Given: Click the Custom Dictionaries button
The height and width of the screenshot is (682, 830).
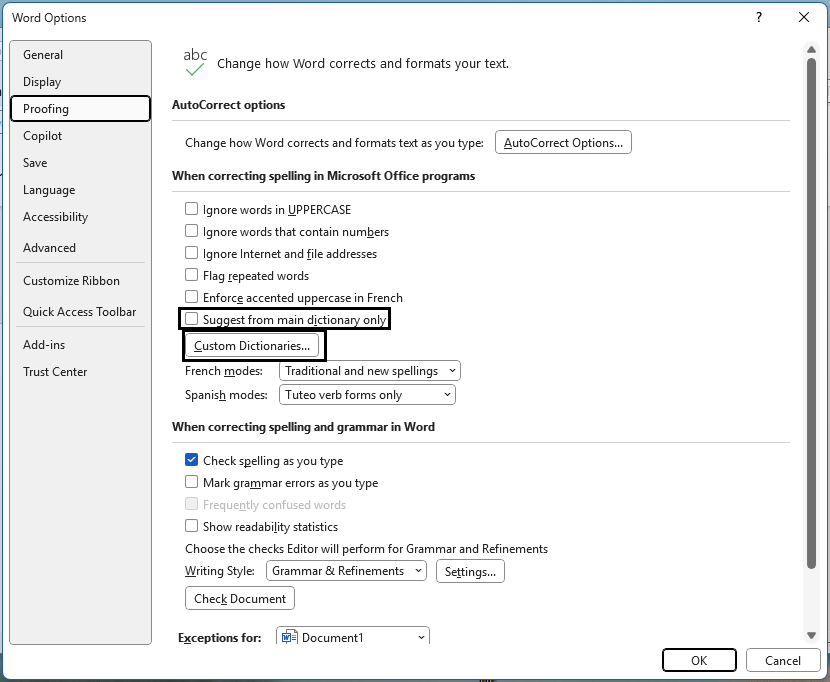Looking at the screenshot, I should pos(252,346).
